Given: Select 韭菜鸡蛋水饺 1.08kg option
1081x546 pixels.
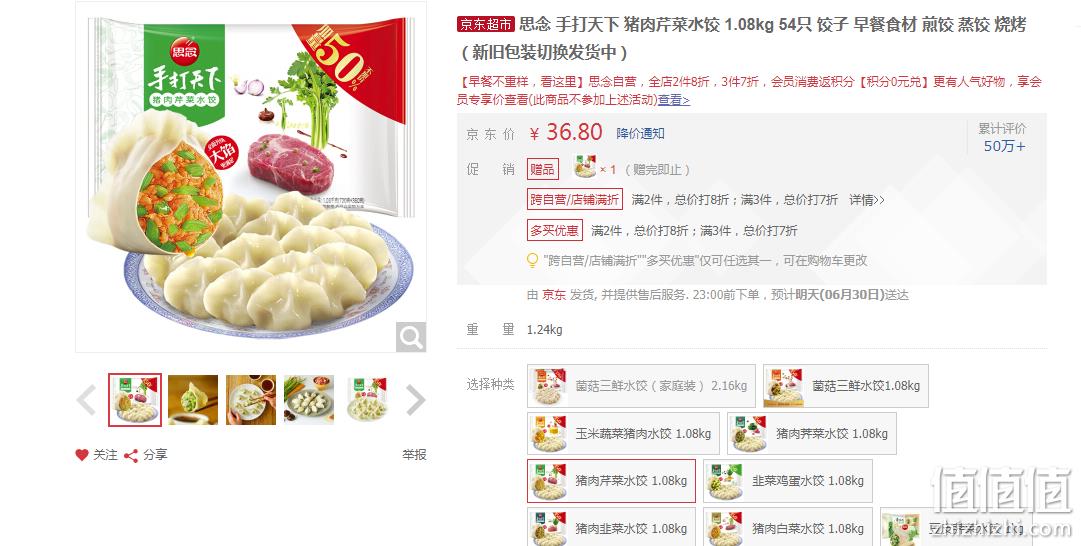Looking at the screenshot, I should point(788,481).
